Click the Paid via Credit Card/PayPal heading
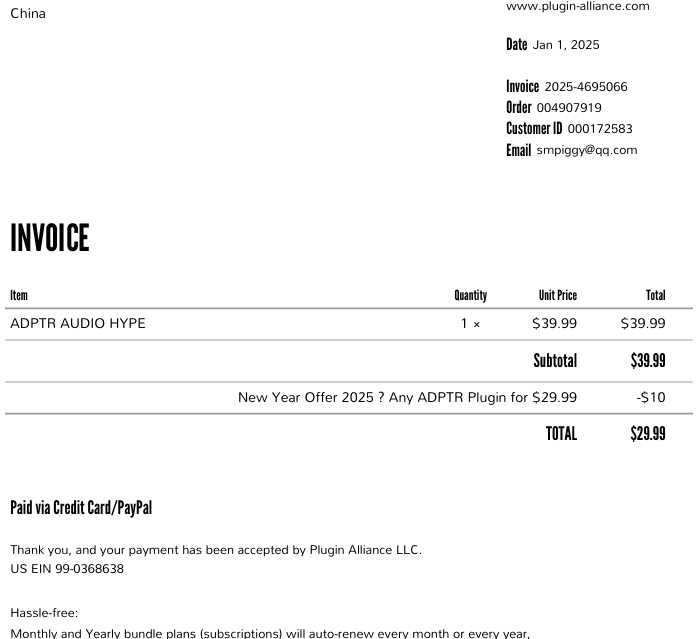Viewport: 699px width, 639px height. [81, 508]
